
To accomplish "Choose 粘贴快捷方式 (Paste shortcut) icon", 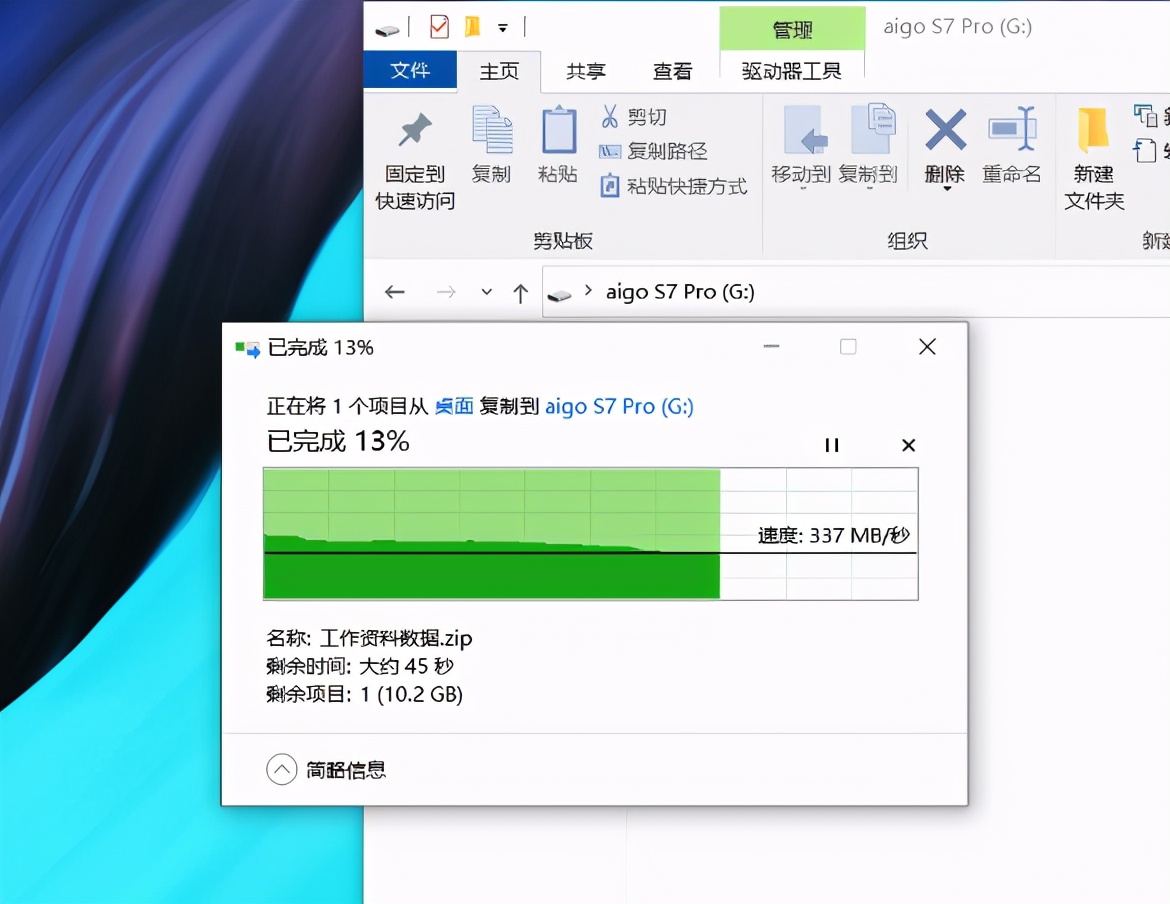I will (x=609, y=185).
